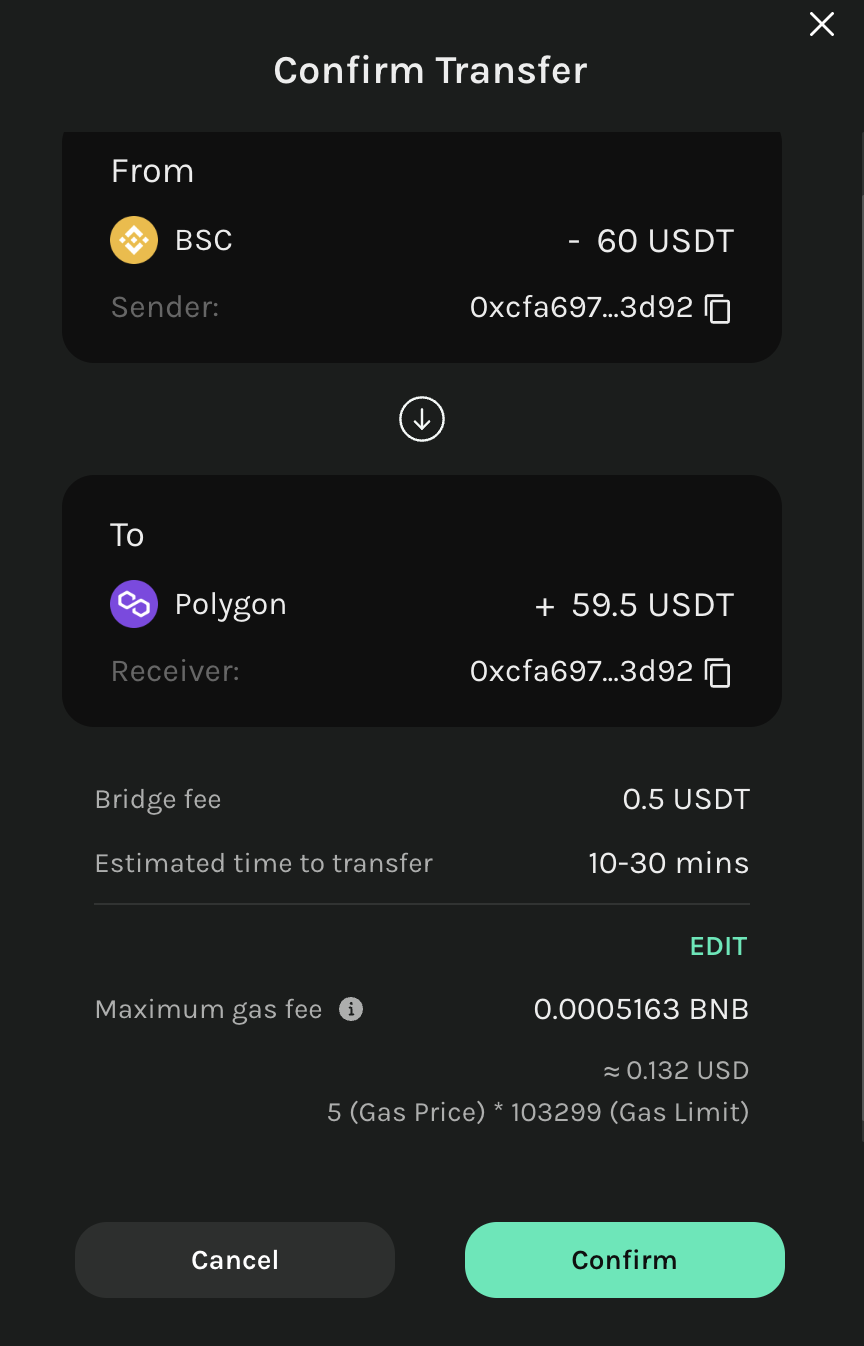Click the down arrow circle icon
Image resolution: width=864 pixels, height=1346 pixels.
click(422, 420)
